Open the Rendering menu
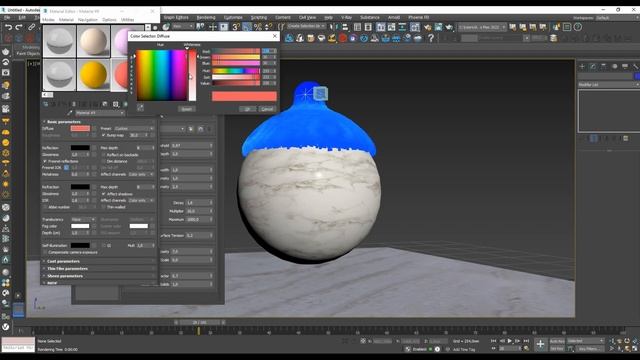Viewport: 640px width, 360px height. [x=206, y=18]
